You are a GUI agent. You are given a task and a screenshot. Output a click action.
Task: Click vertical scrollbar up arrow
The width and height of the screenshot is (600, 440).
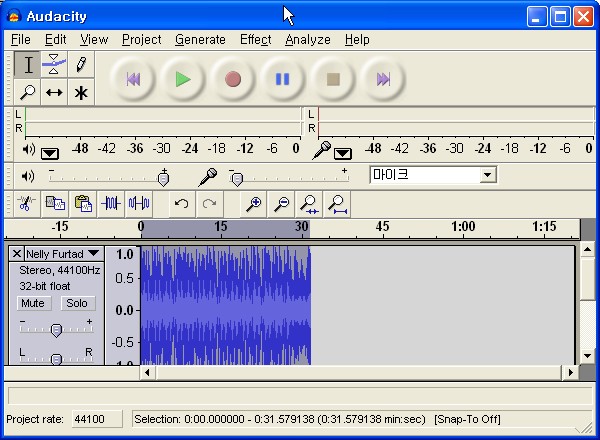pyautogui.click(x=587, y=250)
